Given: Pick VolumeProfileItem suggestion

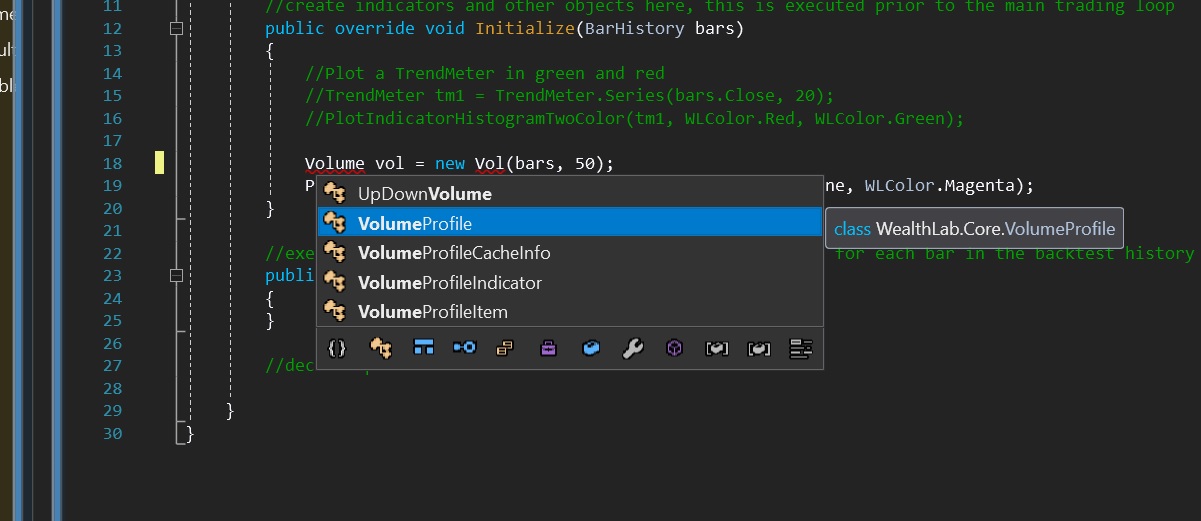Looking at the screenshot, I should click(570, 312).
